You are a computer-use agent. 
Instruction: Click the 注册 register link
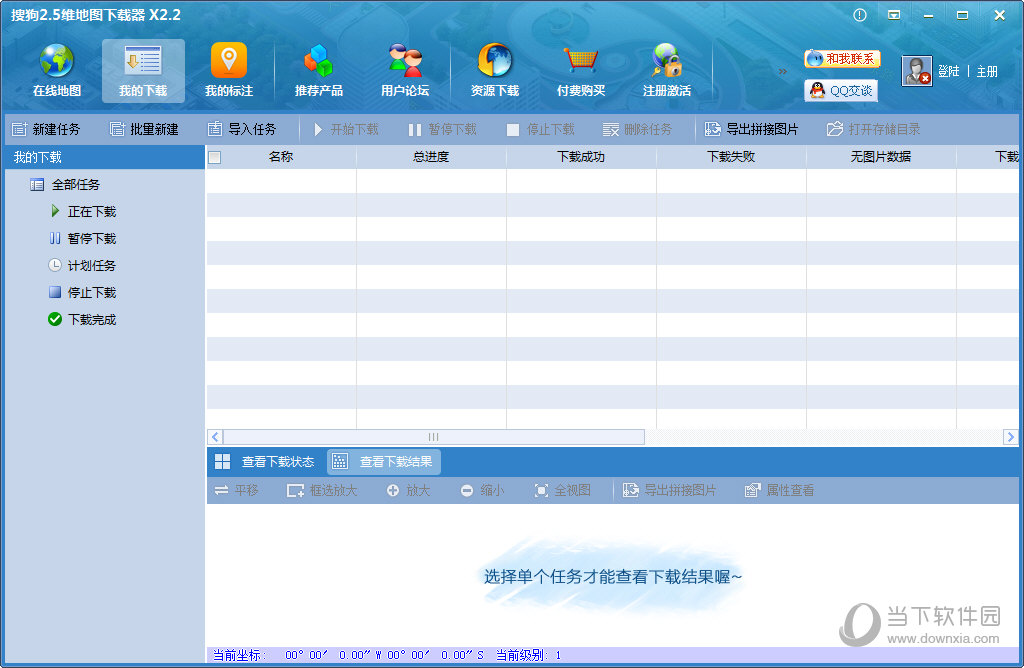tap(987, 71)
